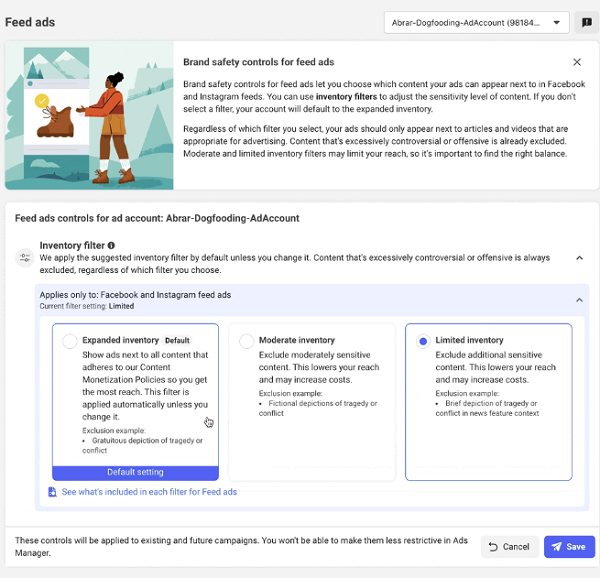Click 'Brief depiction of tragedy' exclusion example
The width and height of the screenshot is (600, 578).
[x=487, y=408]
